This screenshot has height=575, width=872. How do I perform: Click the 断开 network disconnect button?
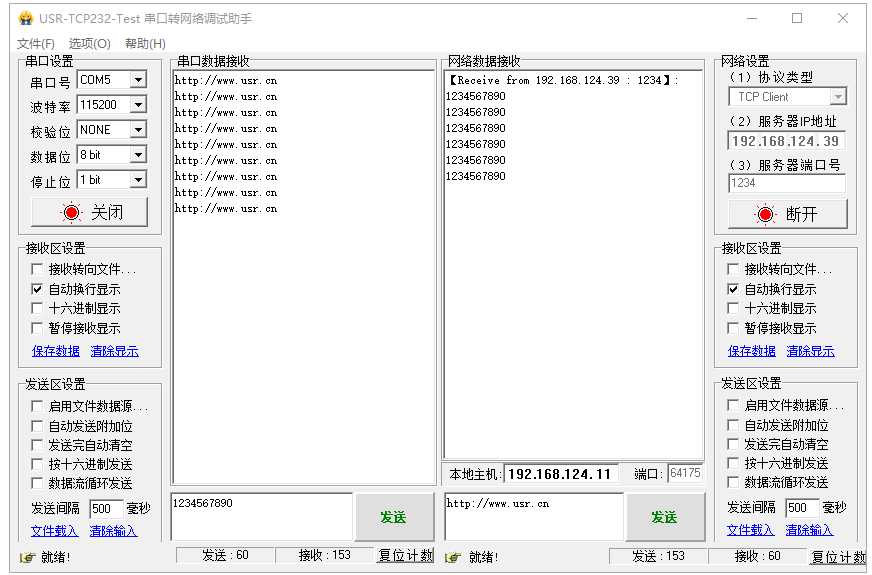[x=787, y=214]
